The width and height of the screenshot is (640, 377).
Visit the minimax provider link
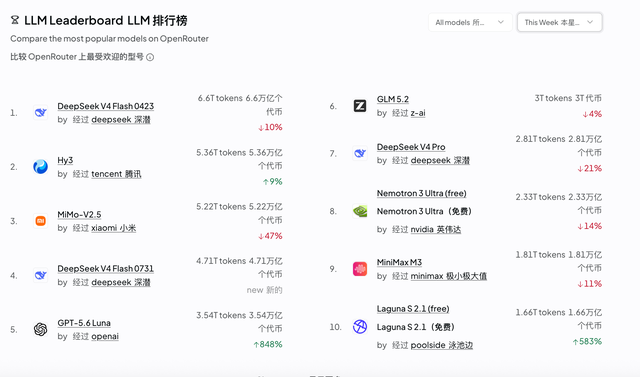click(449, 276)
